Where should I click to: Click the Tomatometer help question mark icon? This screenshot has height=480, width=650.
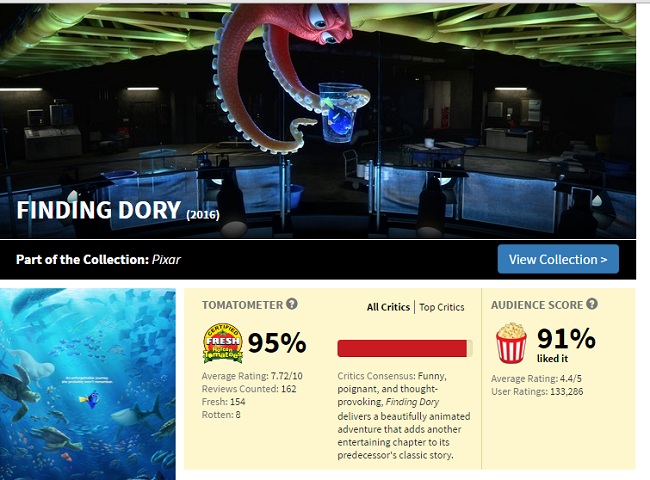(x=292, y=304)
